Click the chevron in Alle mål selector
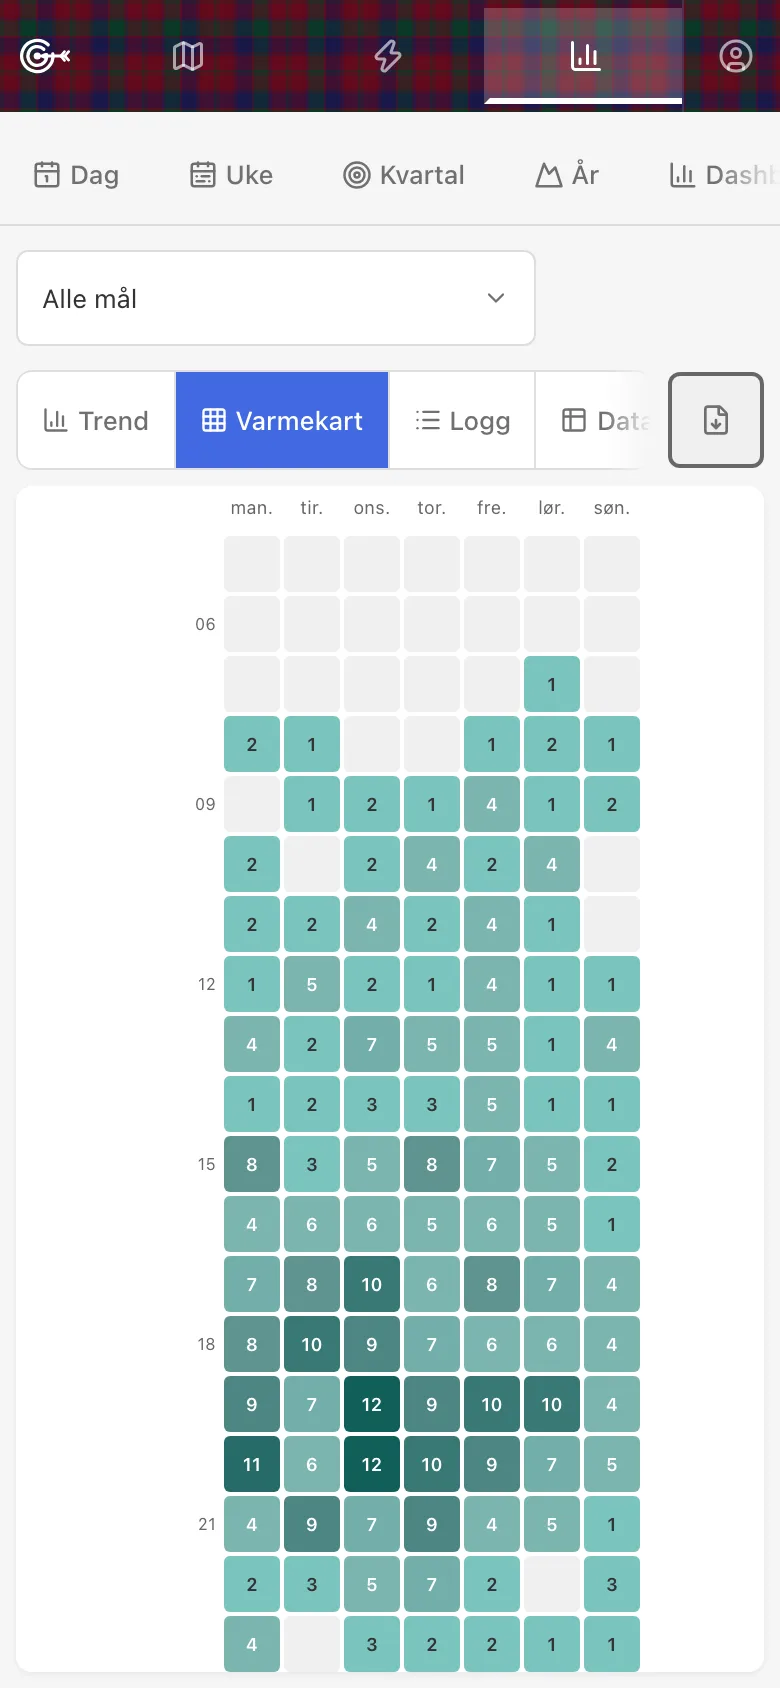The width and height of the screenshot is (780, 1688). pyautogui.click(x=496, y=298)
